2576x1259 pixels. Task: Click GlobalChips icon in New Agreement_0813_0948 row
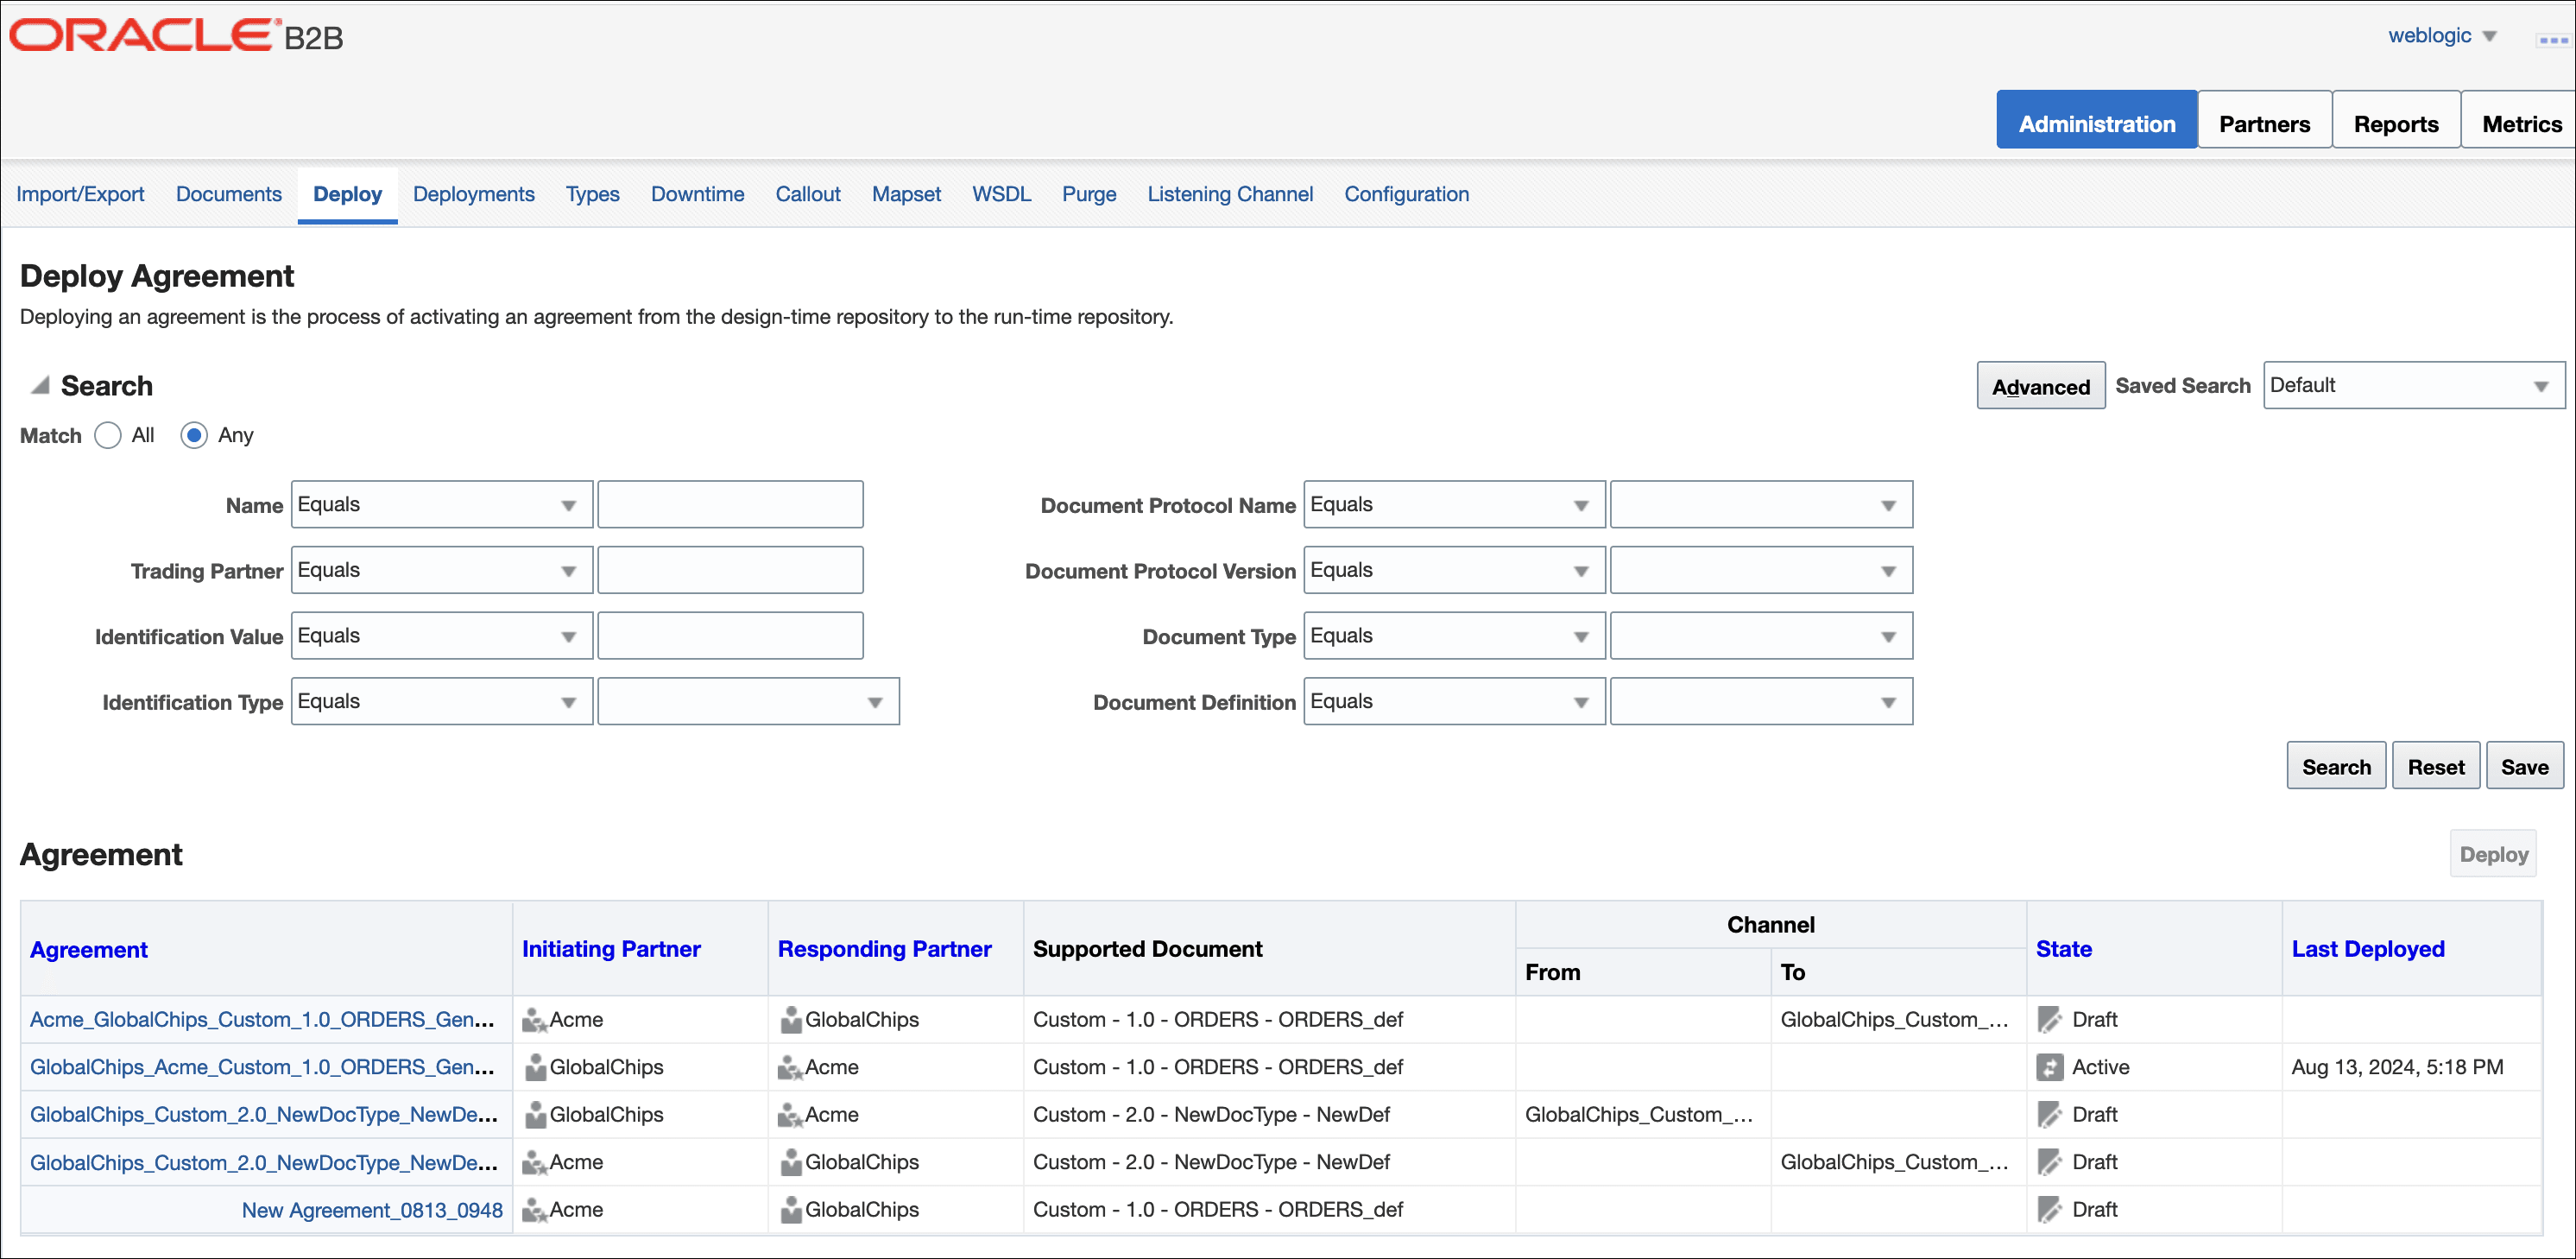coord(791,1209)
